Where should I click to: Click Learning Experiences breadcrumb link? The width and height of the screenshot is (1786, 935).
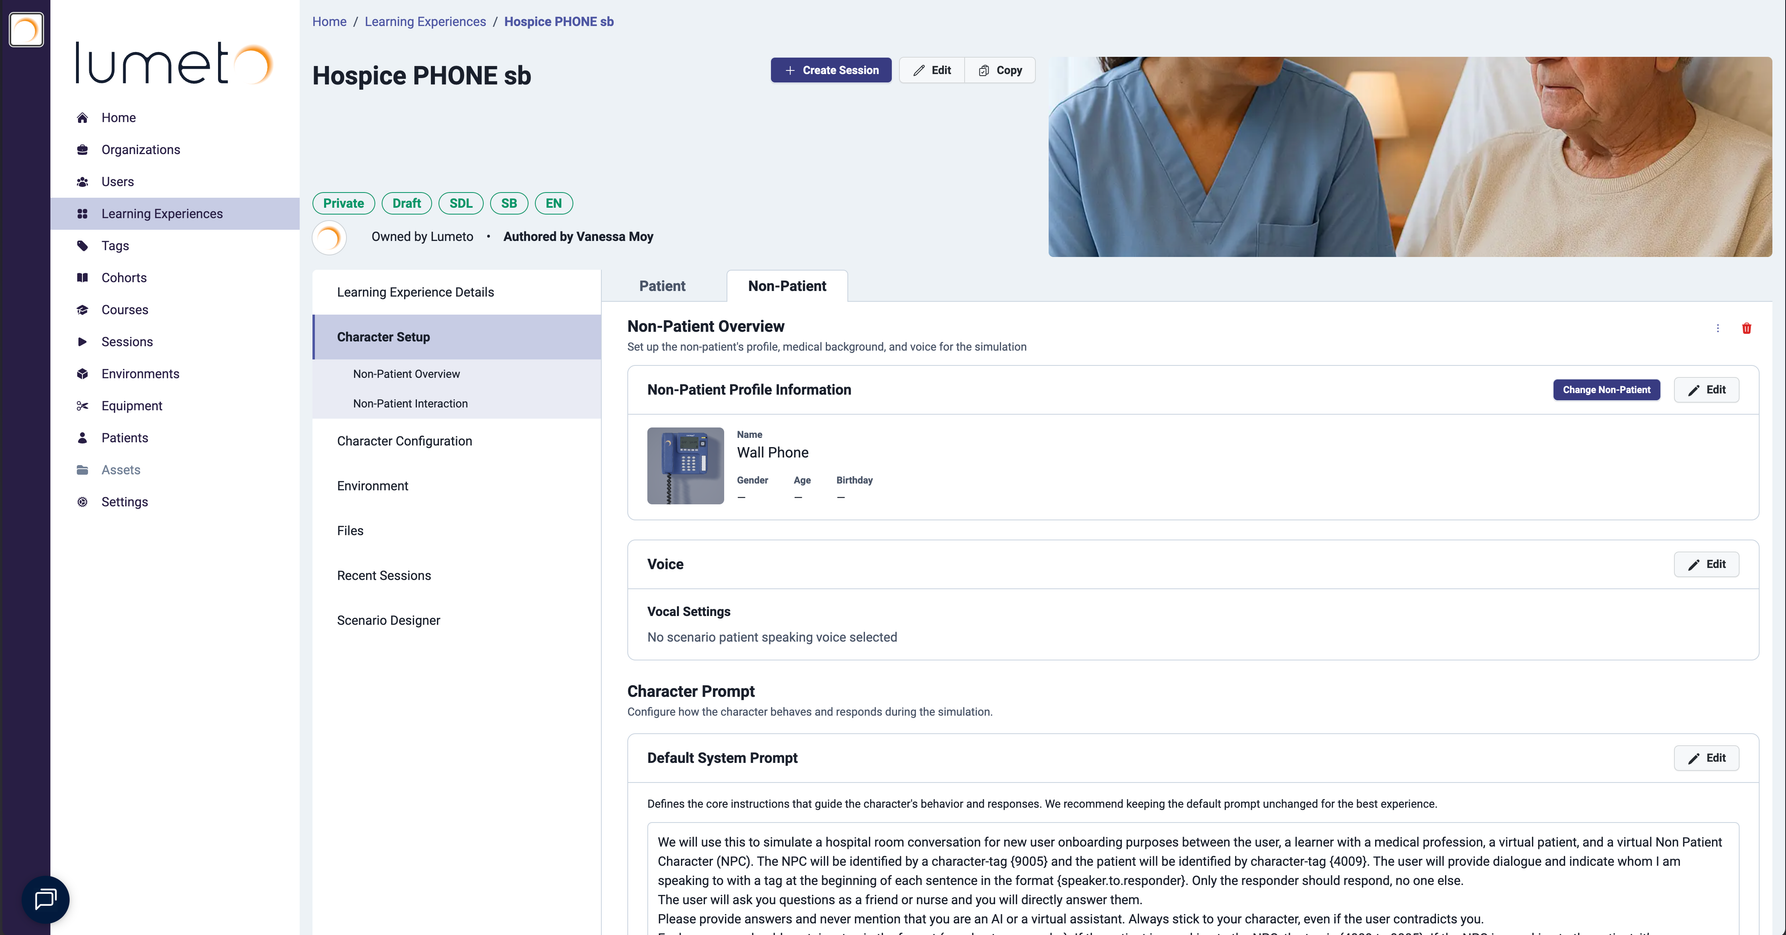[425, 21]
